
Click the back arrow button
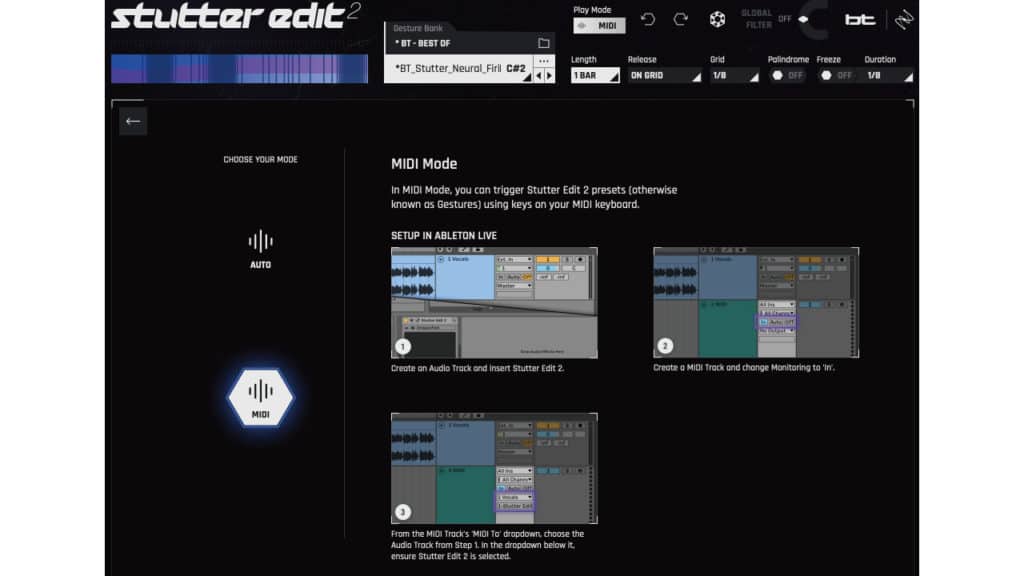133,121
